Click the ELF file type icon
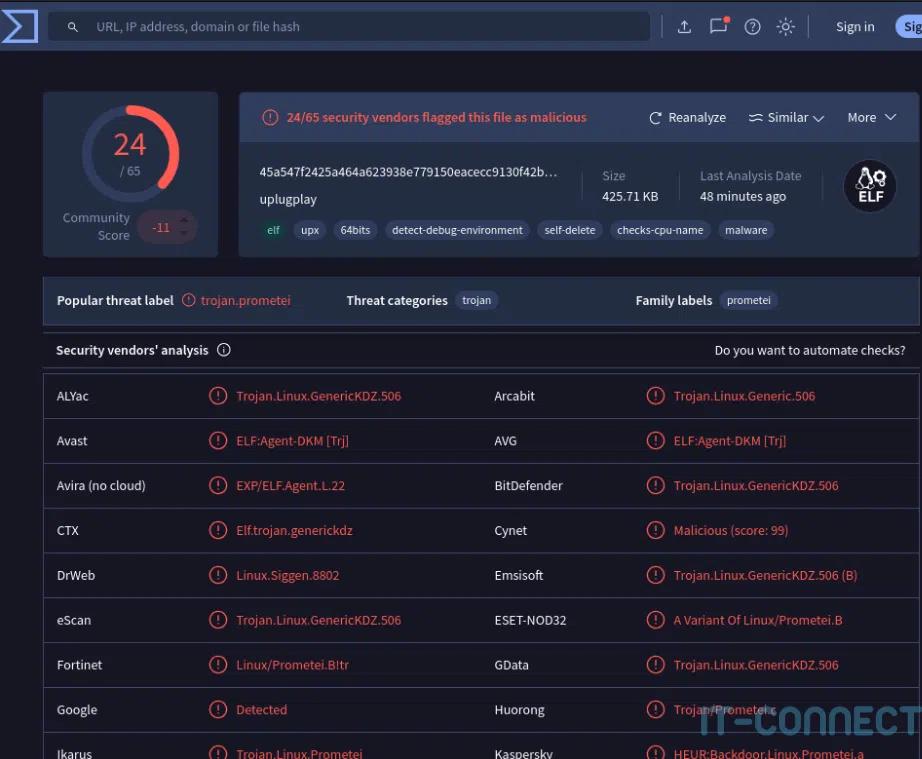The width and height of the screenshot is (922, 759). pyautogui.click(x=870, y=186)
